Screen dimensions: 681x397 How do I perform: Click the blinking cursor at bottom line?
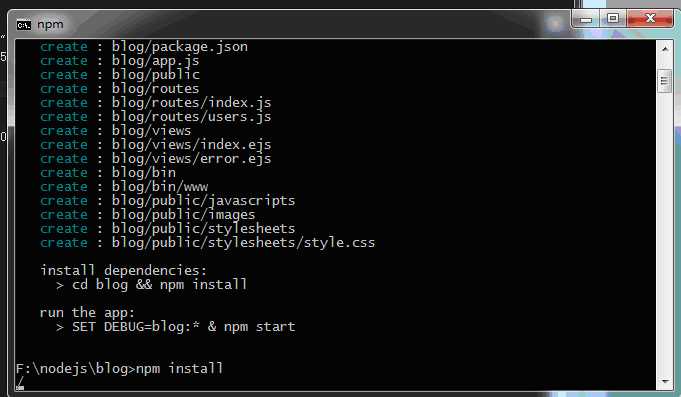[20, 385]
